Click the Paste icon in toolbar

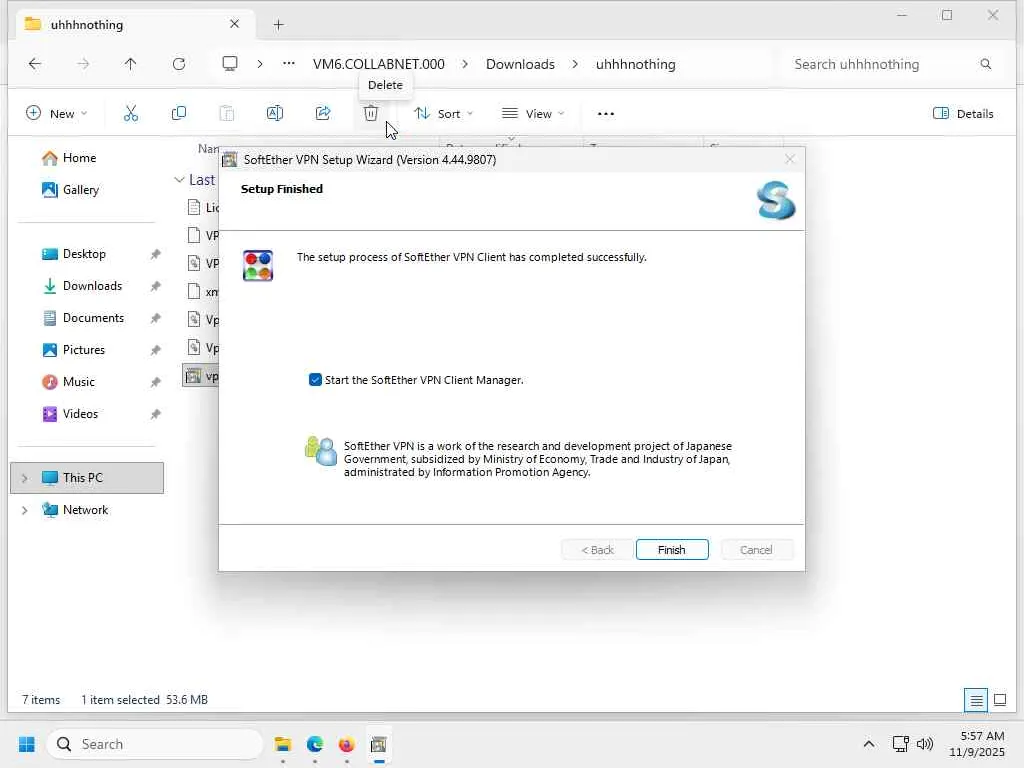point(227,114)
